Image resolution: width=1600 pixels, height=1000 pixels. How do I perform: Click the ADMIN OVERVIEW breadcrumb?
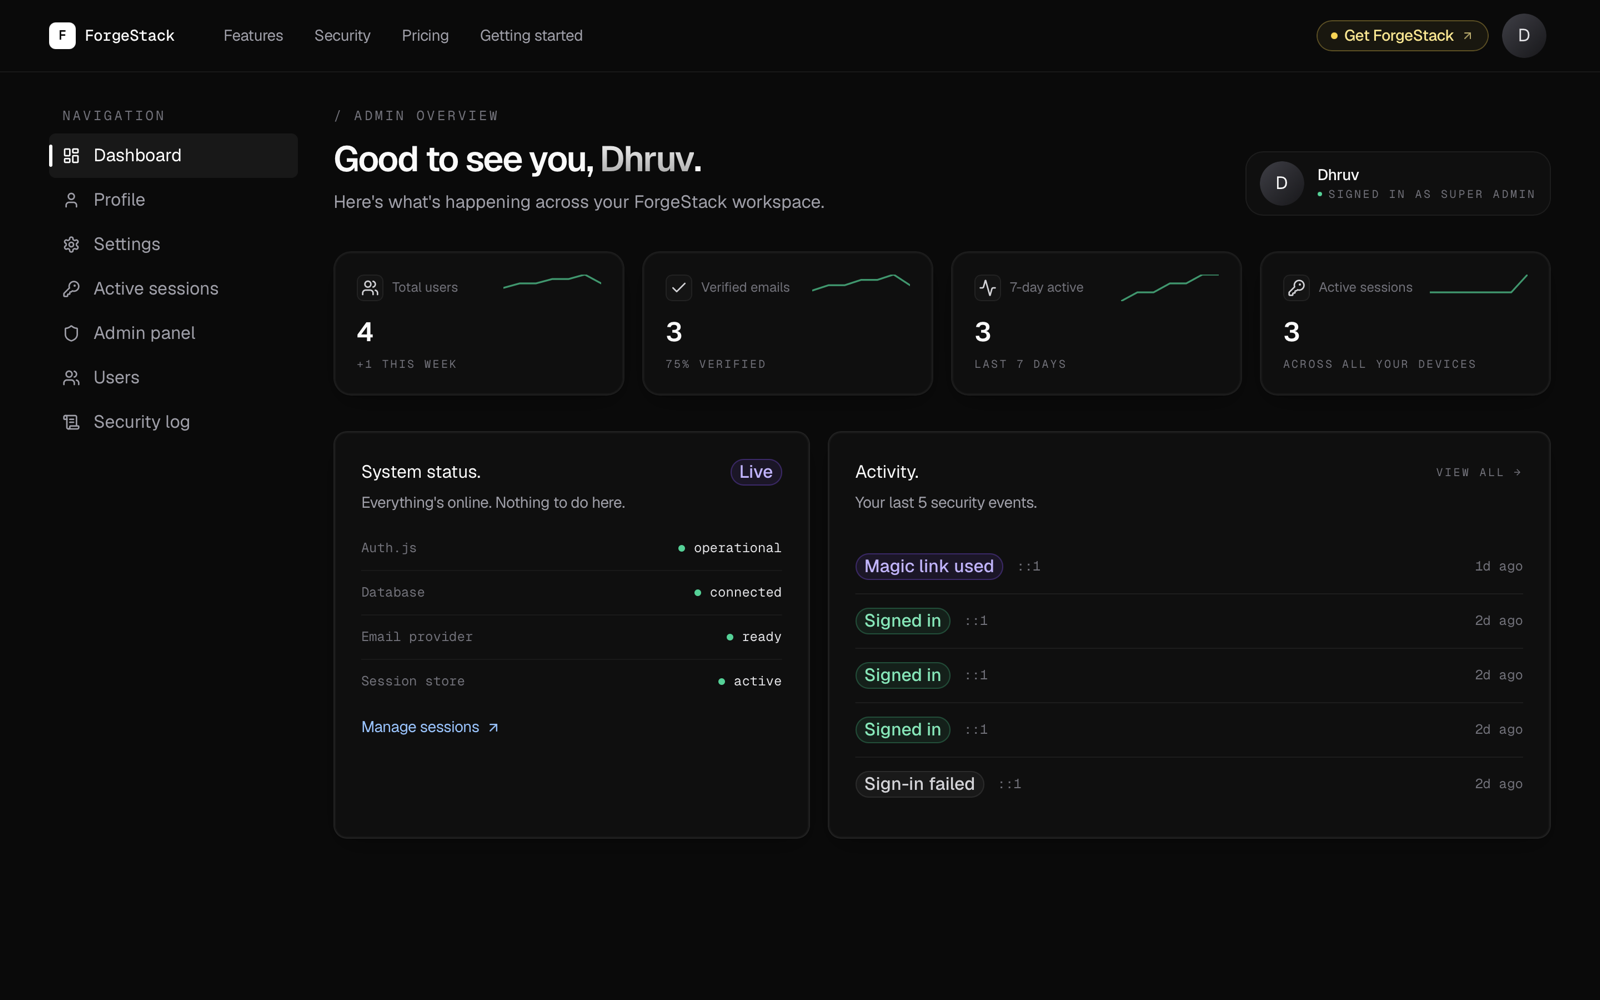(426, 116)
